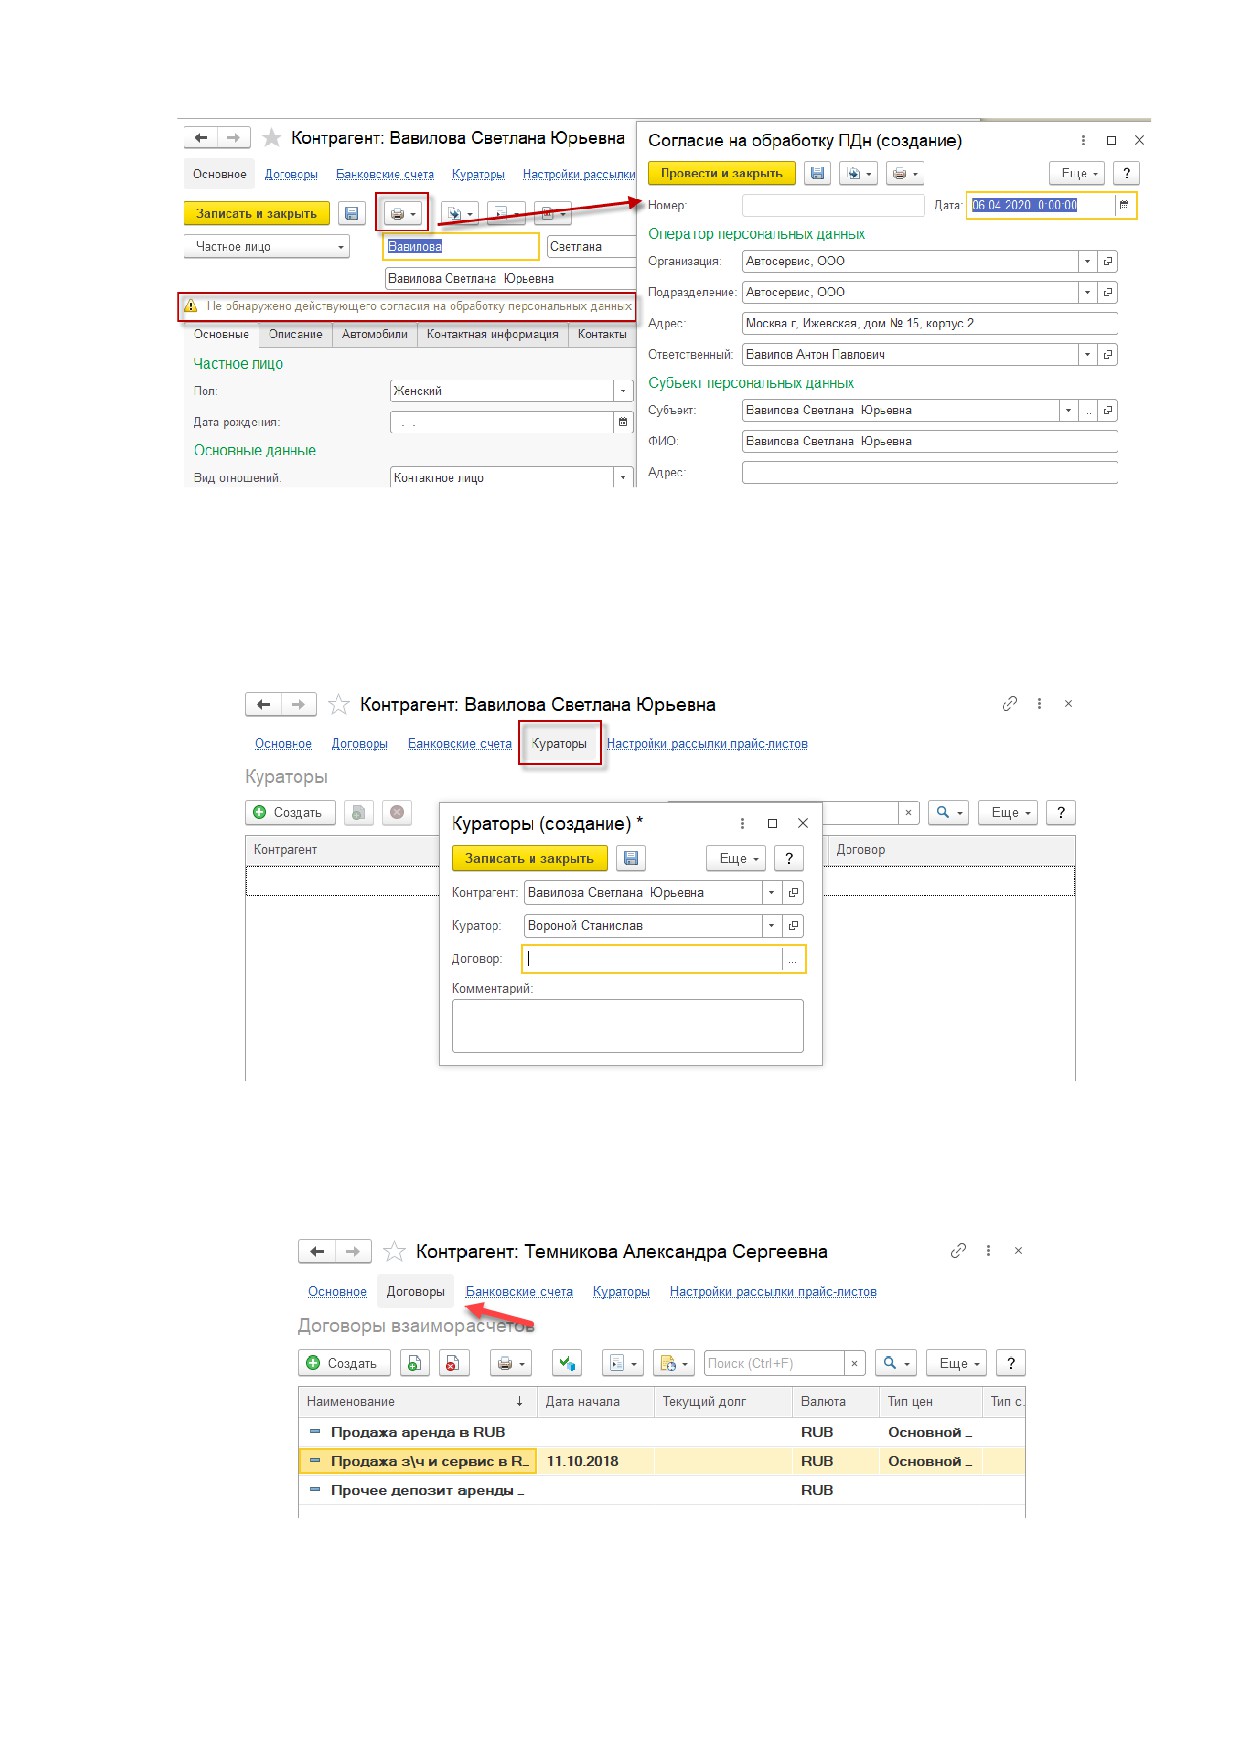Viewport: 1239px width, 1752px height.
Task: Expand the Пол dropdown showing Женский
Action: coord(623,391)
